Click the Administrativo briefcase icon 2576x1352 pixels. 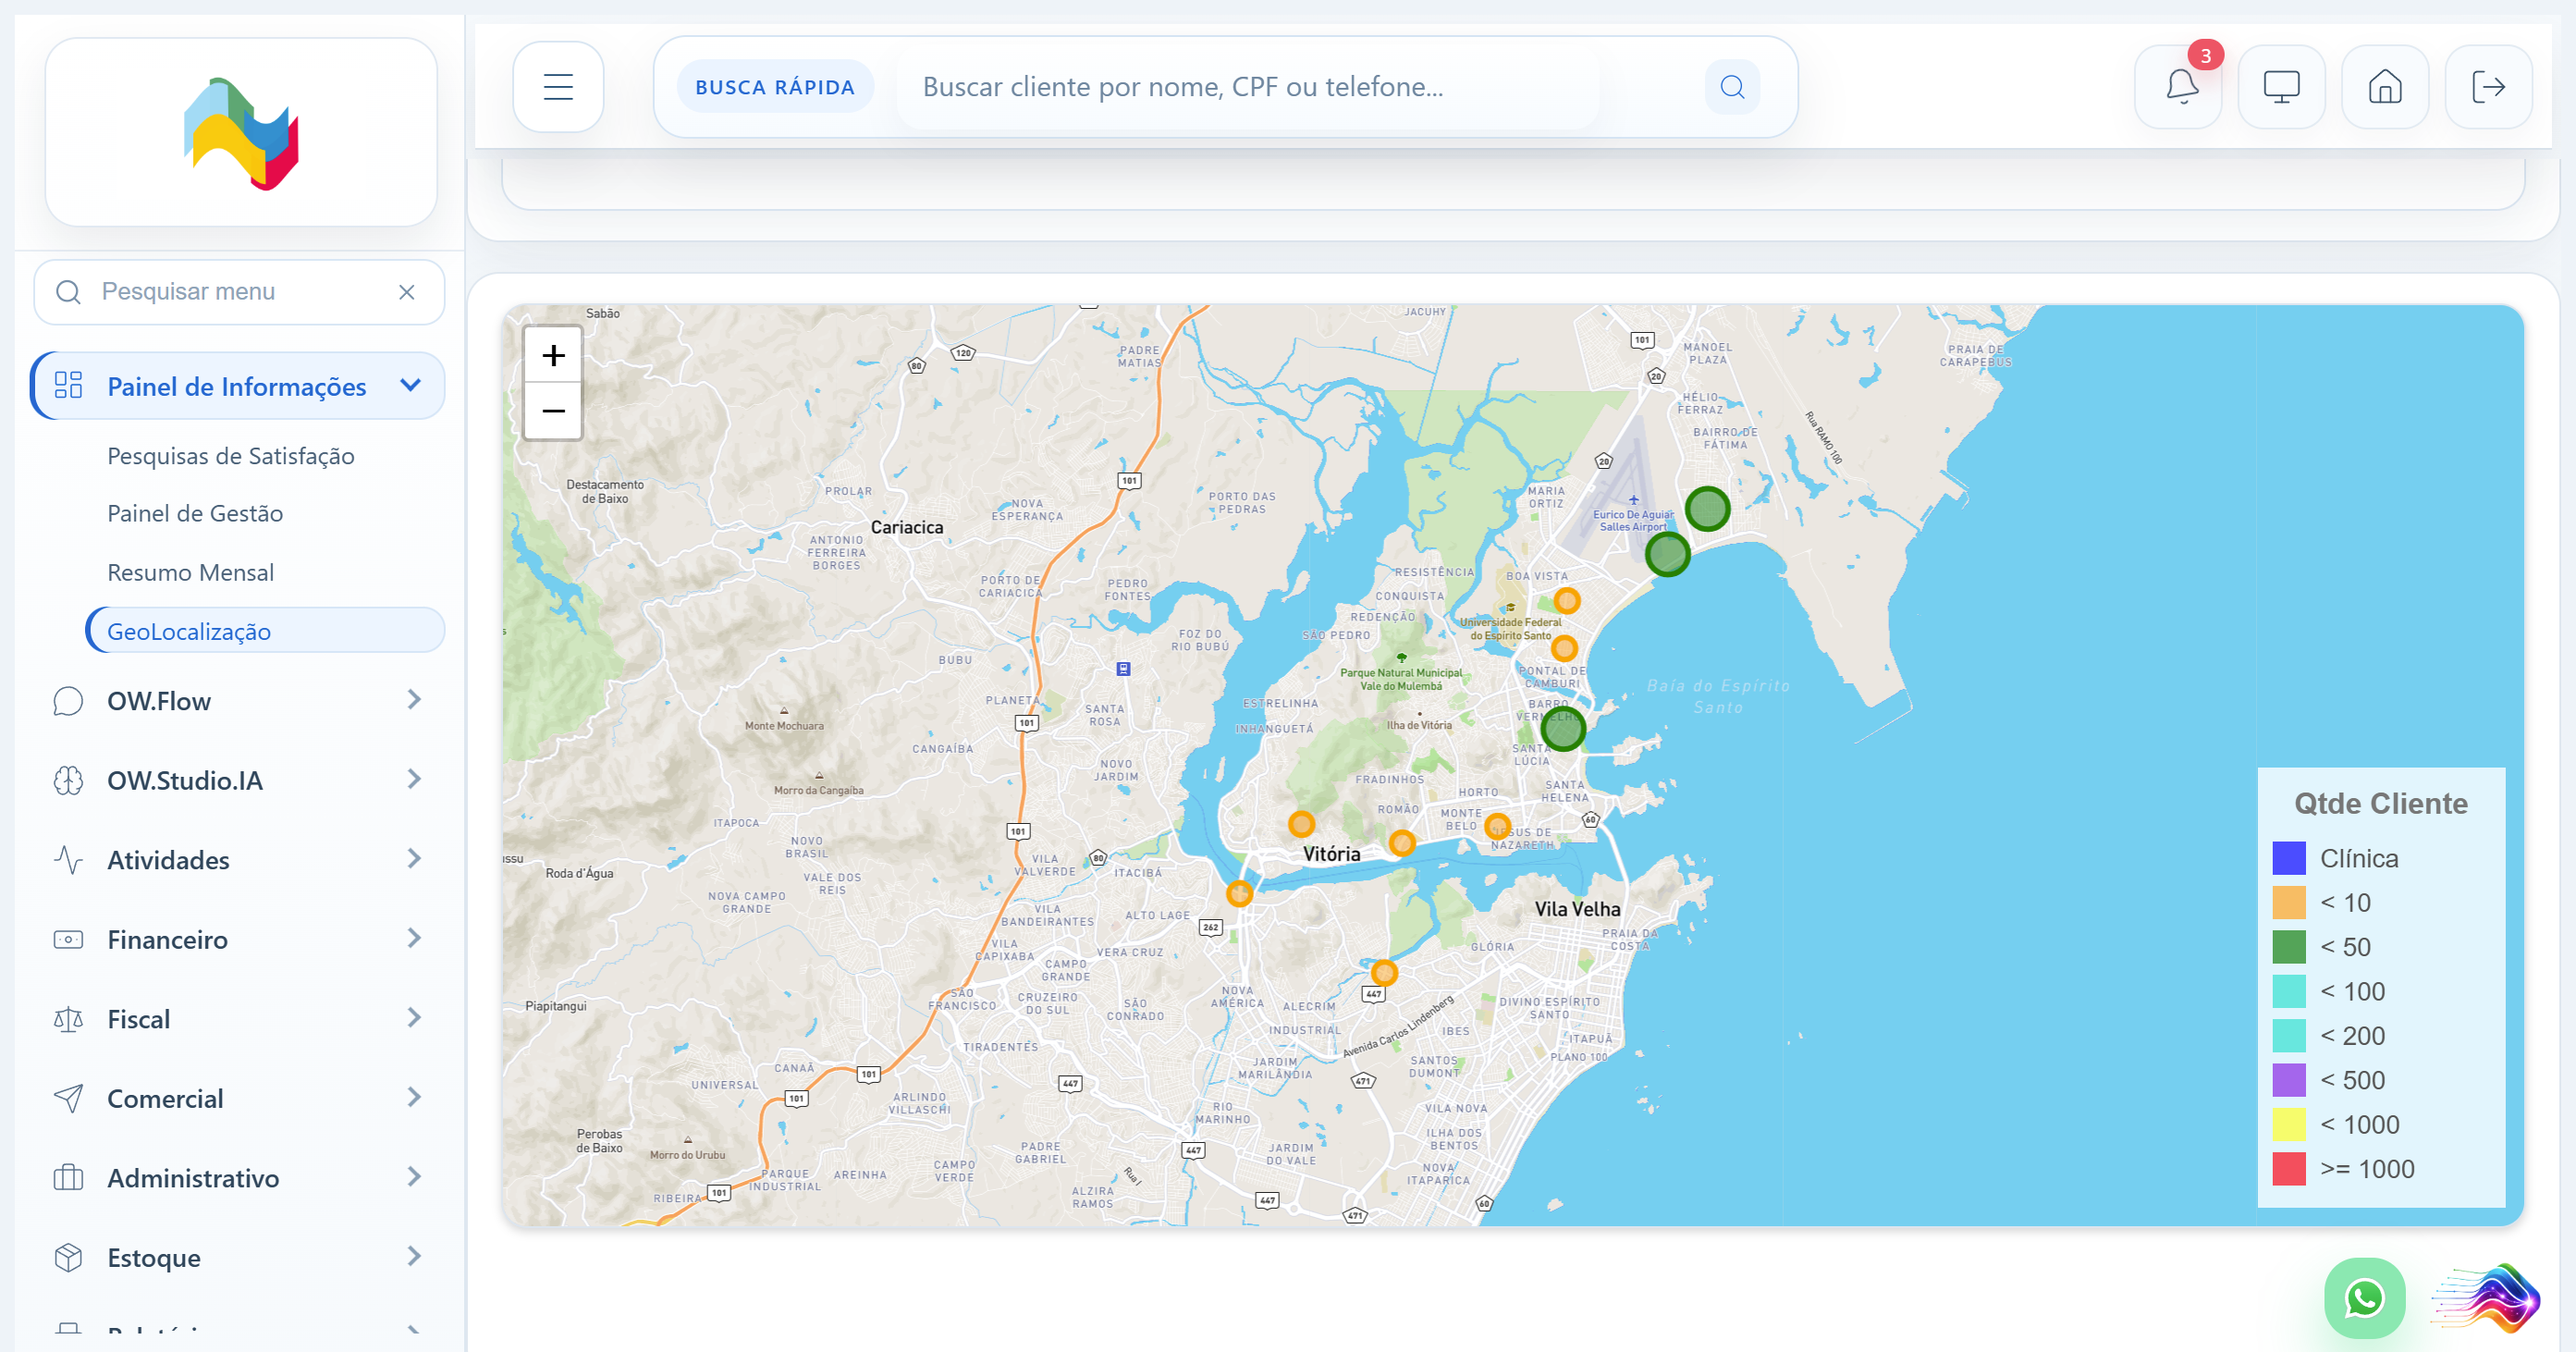68,1178
